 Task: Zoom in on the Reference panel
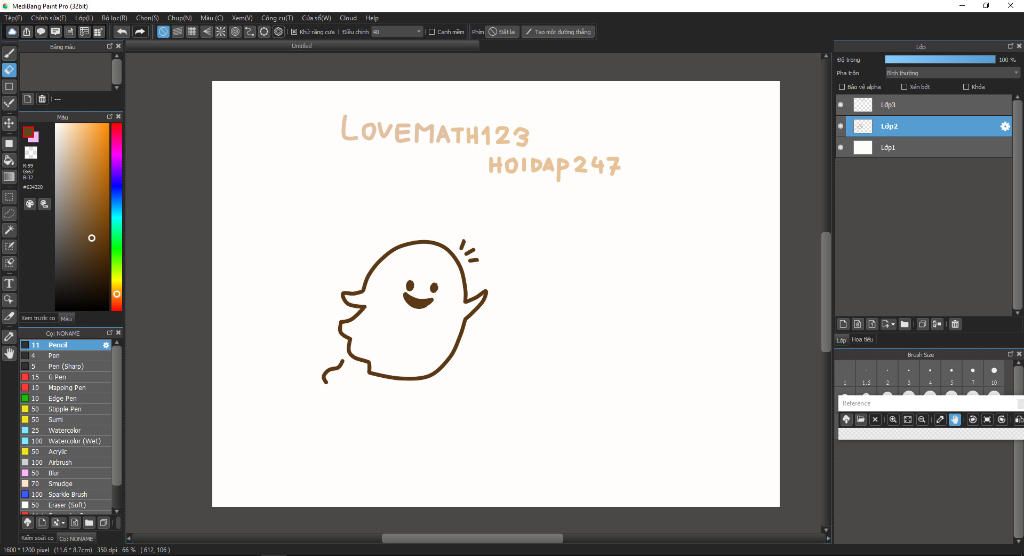893,419
